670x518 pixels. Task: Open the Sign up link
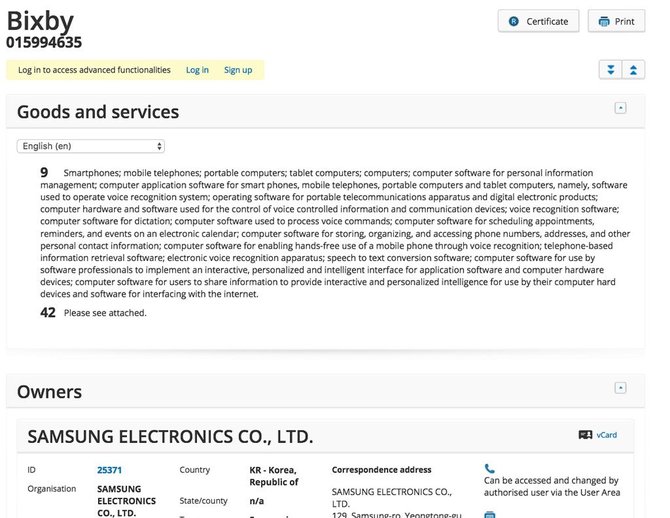pos(238,70)
